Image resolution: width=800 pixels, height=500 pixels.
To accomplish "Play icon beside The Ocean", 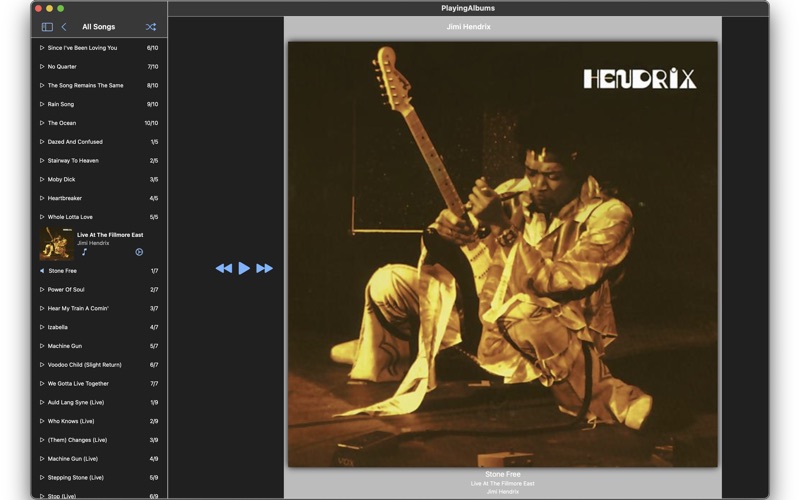I will 42,123.
